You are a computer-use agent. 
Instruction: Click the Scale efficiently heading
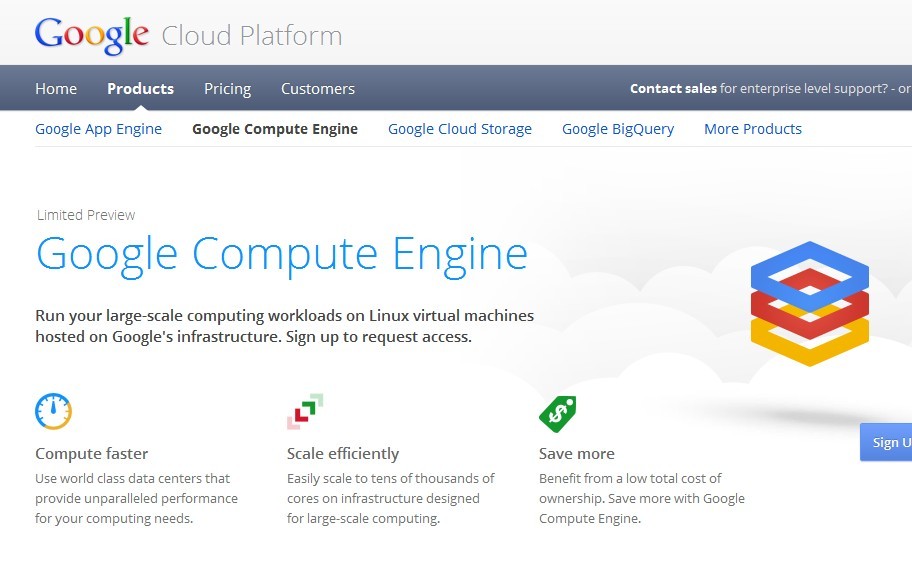(343, 453)
